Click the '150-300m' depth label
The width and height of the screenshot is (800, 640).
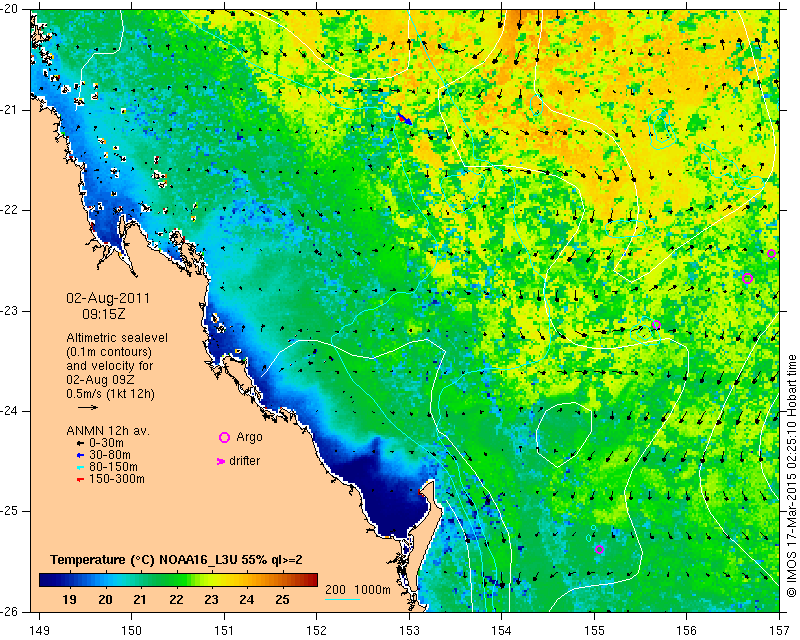(117, 479)
